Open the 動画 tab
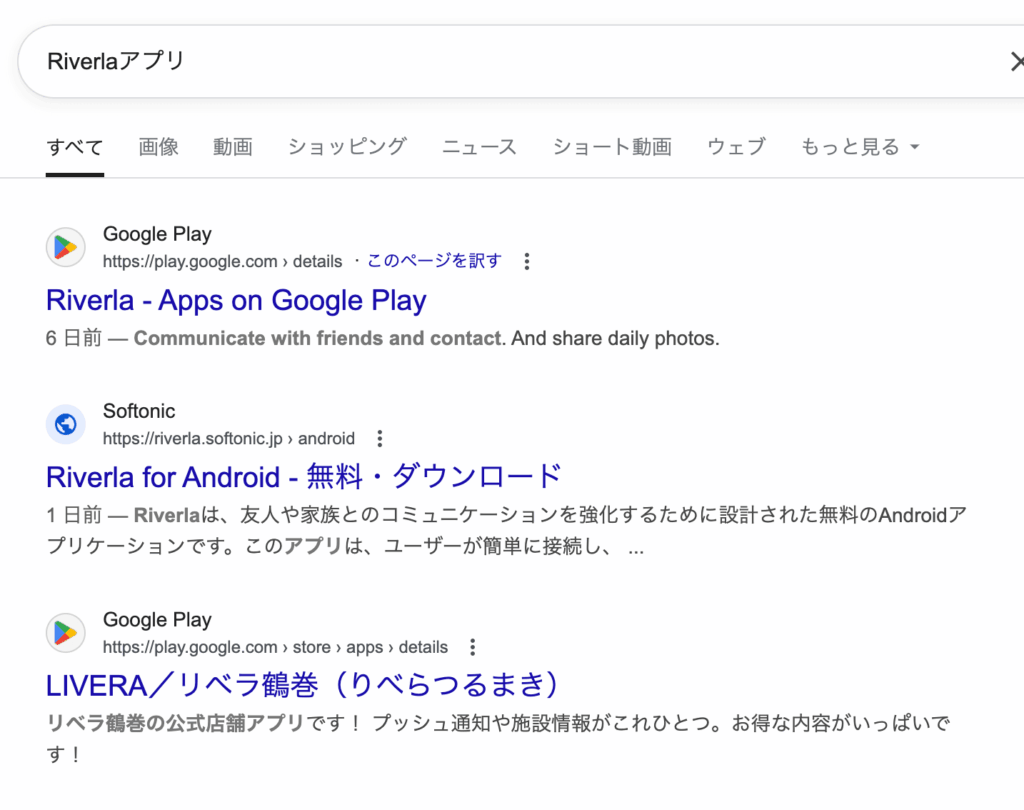1024x810 pixels. (233, 147)
